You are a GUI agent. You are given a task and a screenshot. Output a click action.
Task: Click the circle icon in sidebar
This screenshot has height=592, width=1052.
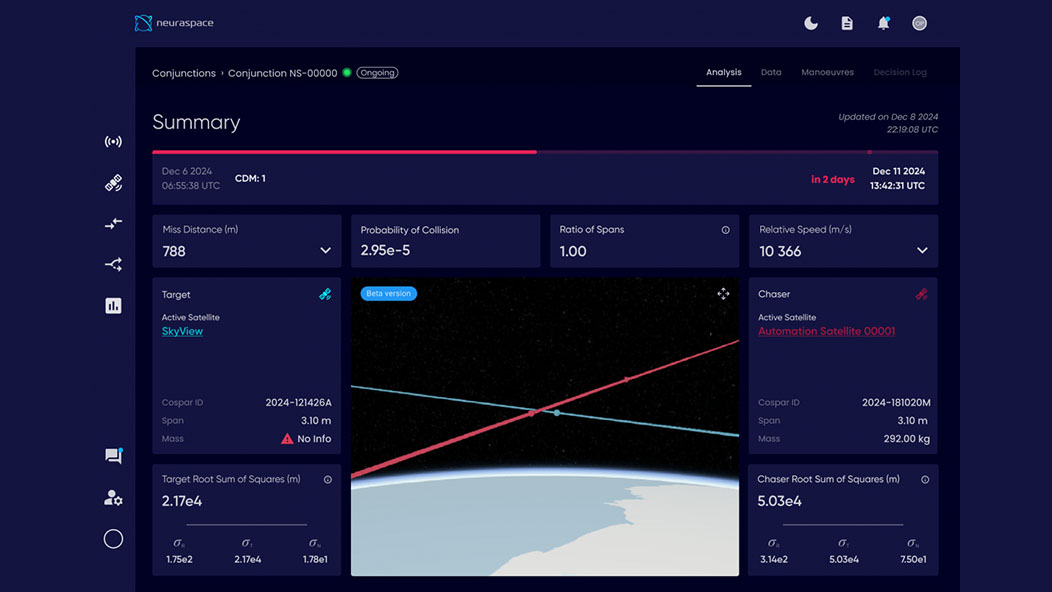pos(113,539)
